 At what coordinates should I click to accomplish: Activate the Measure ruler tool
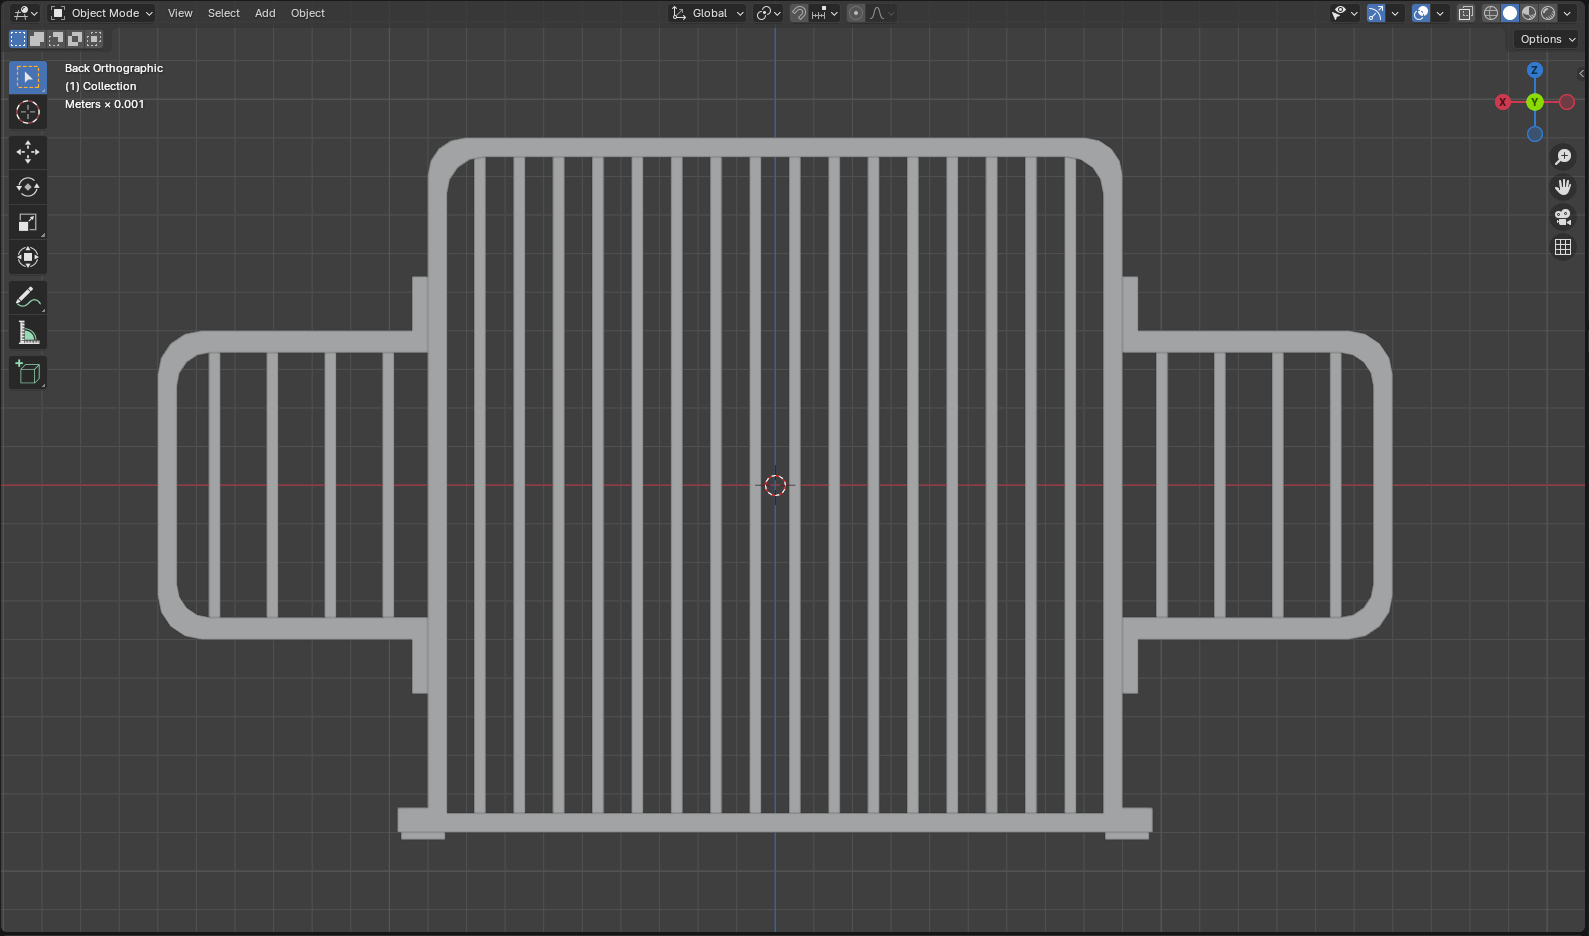click(x=28, y=333)
